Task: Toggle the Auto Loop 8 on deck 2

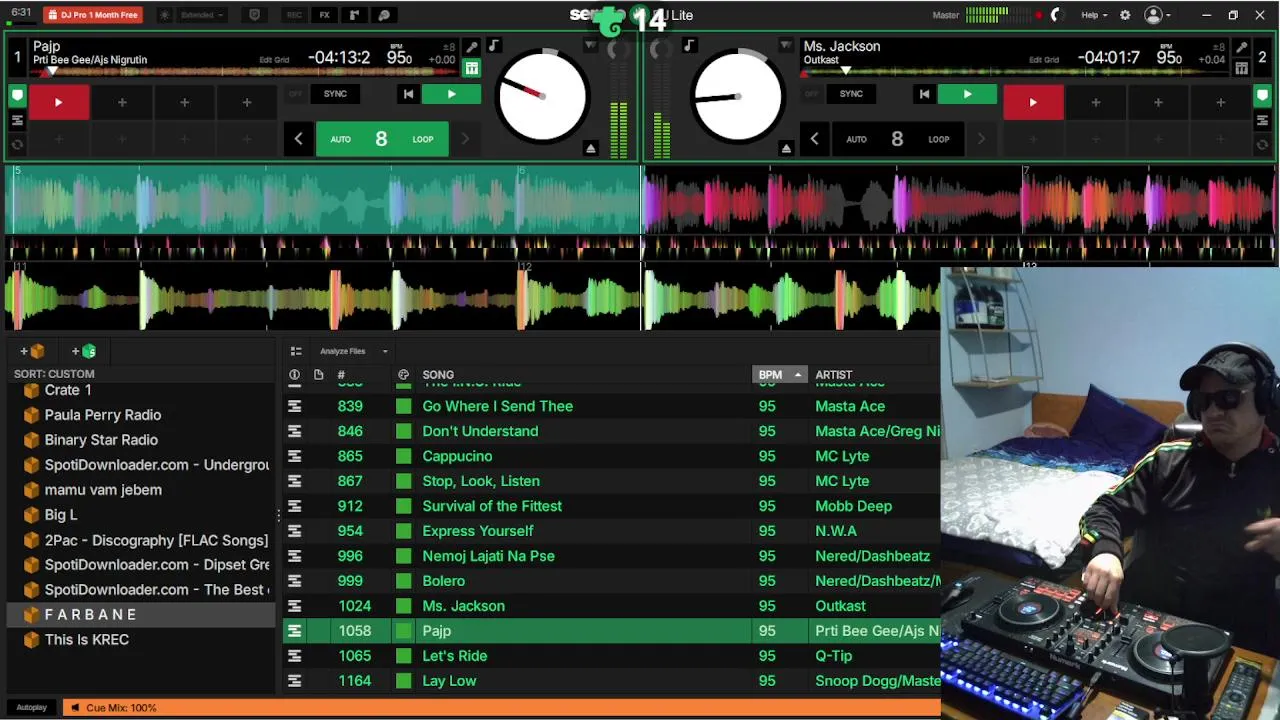Action: [x=897, y=139]
